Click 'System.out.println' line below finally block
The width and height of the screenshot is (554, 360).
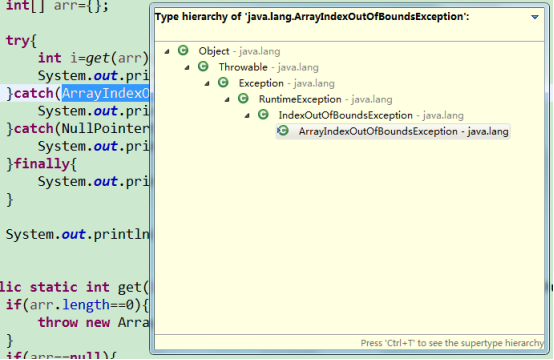pos(77,234)
